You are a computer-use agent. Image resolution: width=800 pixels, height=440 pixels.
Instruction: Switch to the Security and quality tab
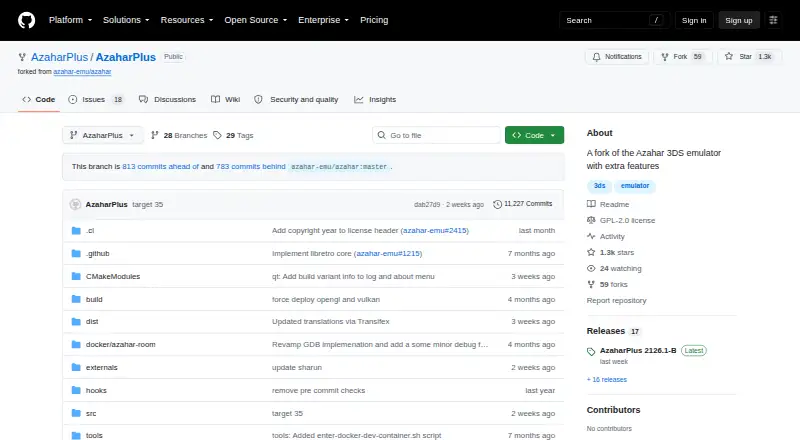click(296, 100)
